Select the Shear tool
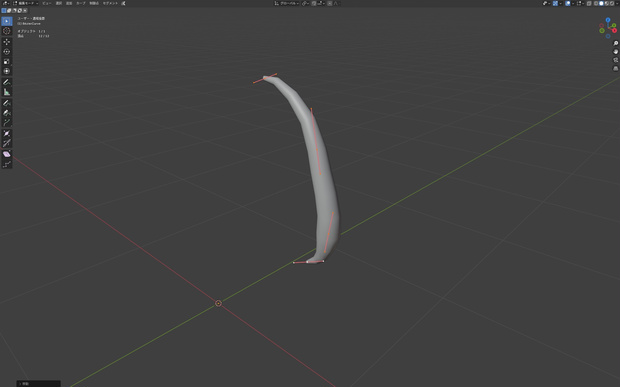This screenshot has width=620, height=387. (x=7, y=154)
